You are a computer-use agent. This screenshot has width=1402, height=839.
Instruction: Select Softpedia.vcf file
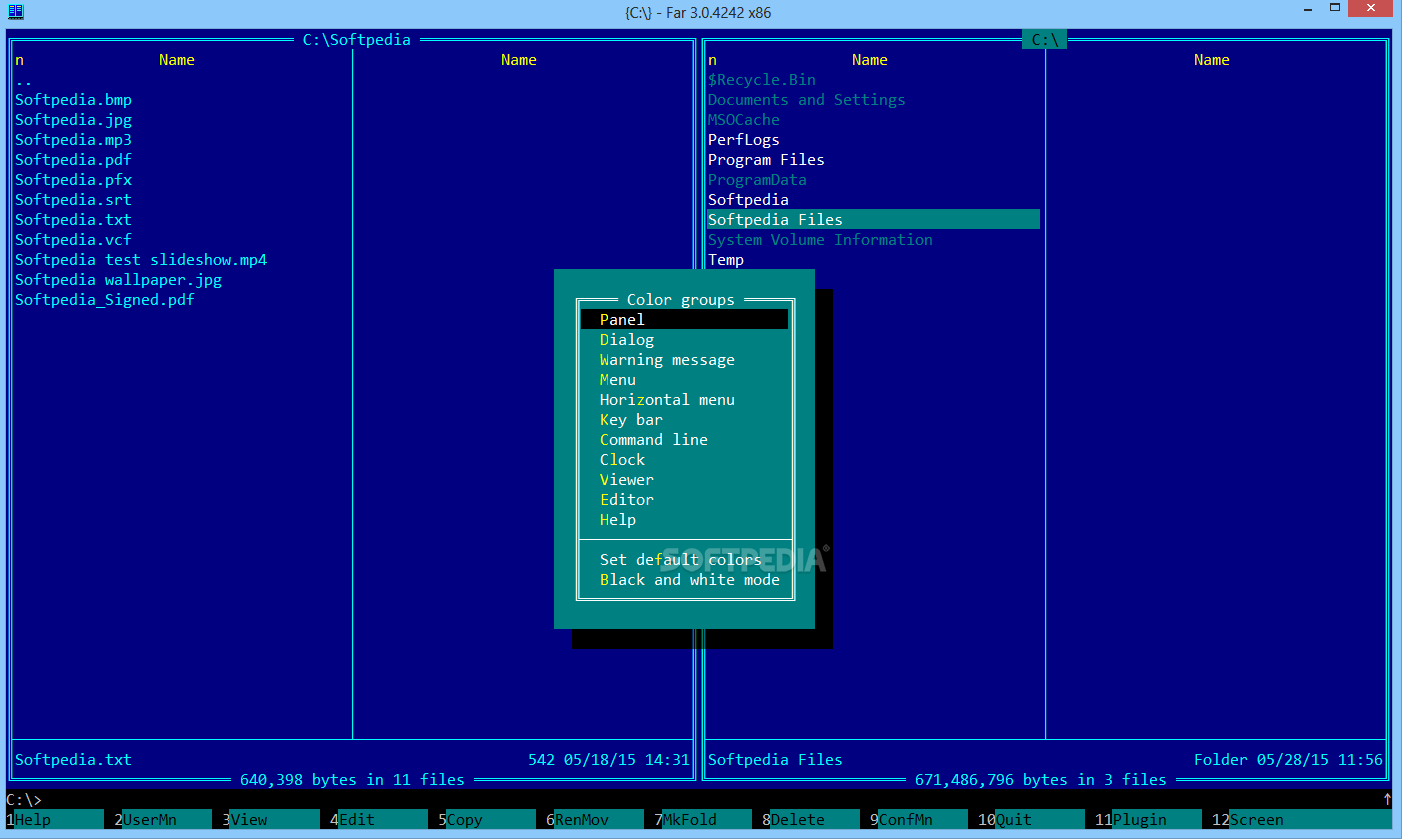point(73,239)
